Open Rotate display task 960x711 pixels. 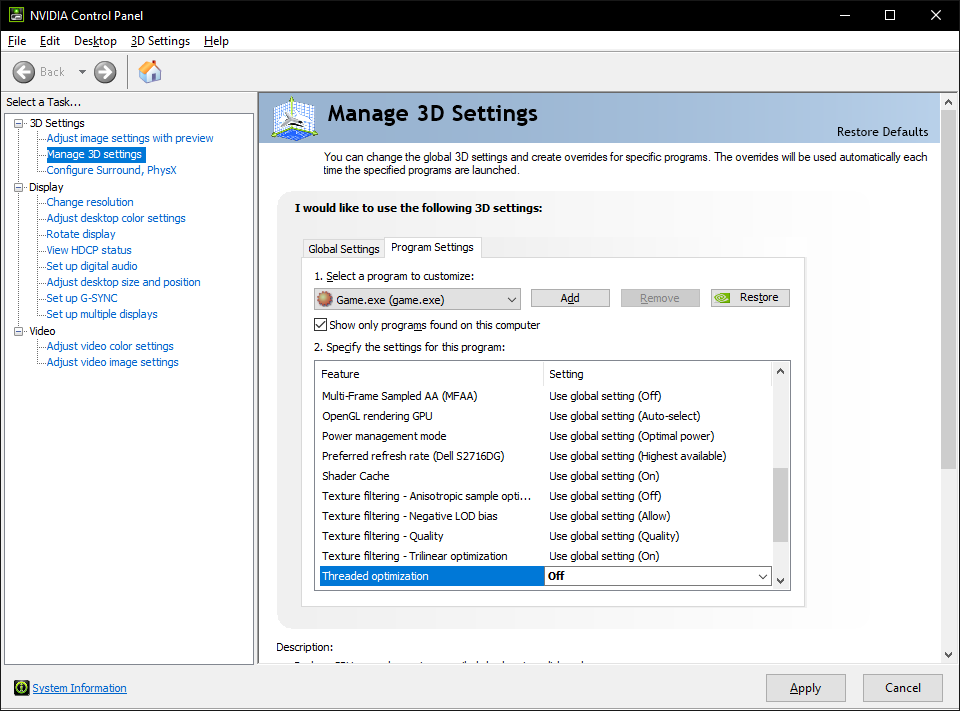(81, 234)
